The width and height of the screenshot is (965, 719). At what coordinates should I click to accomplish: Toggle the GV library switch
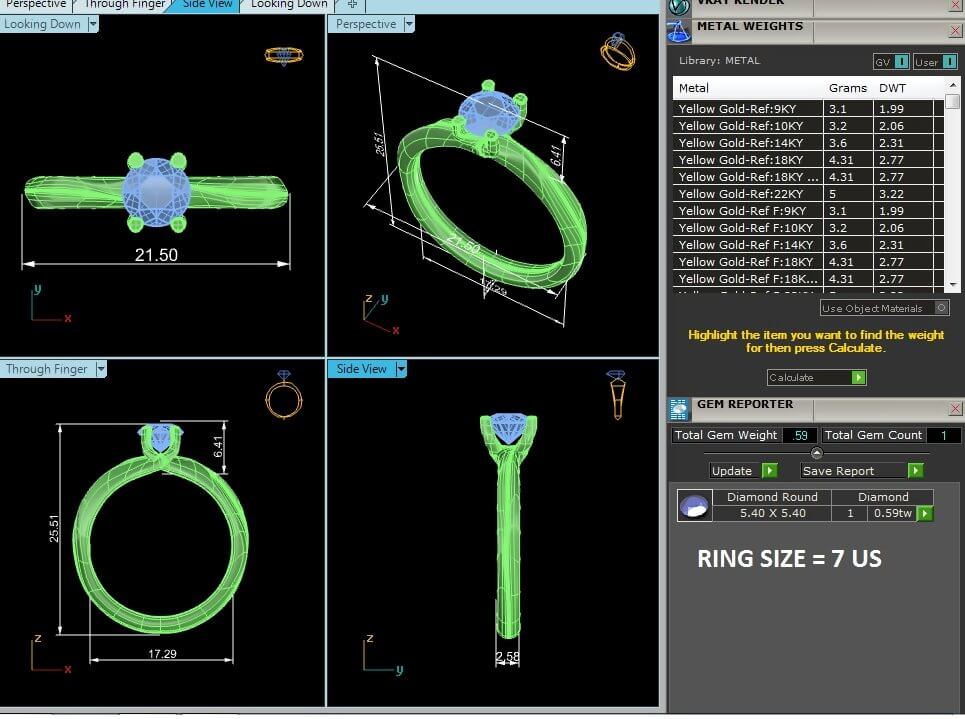[x=901, y=62]
